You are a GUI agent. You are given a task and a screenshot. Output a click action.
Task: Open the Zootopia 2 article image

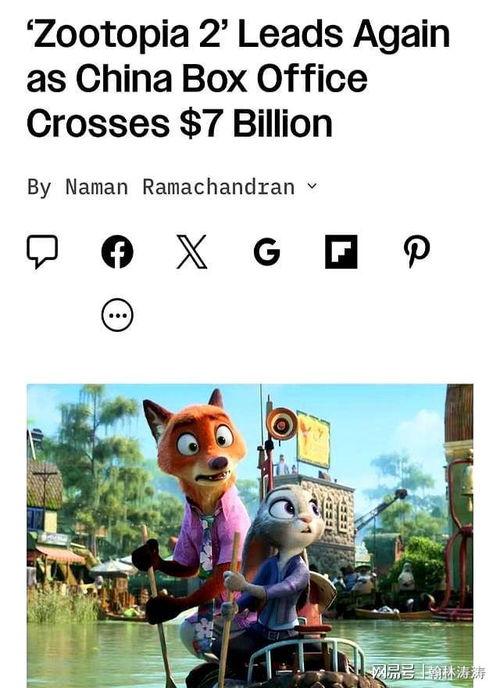click(250, 536)
